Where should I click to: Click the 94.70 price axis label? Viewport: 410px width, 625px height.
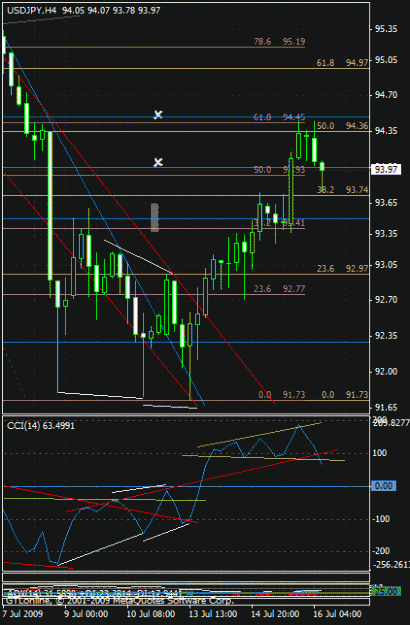pos(386,95)
